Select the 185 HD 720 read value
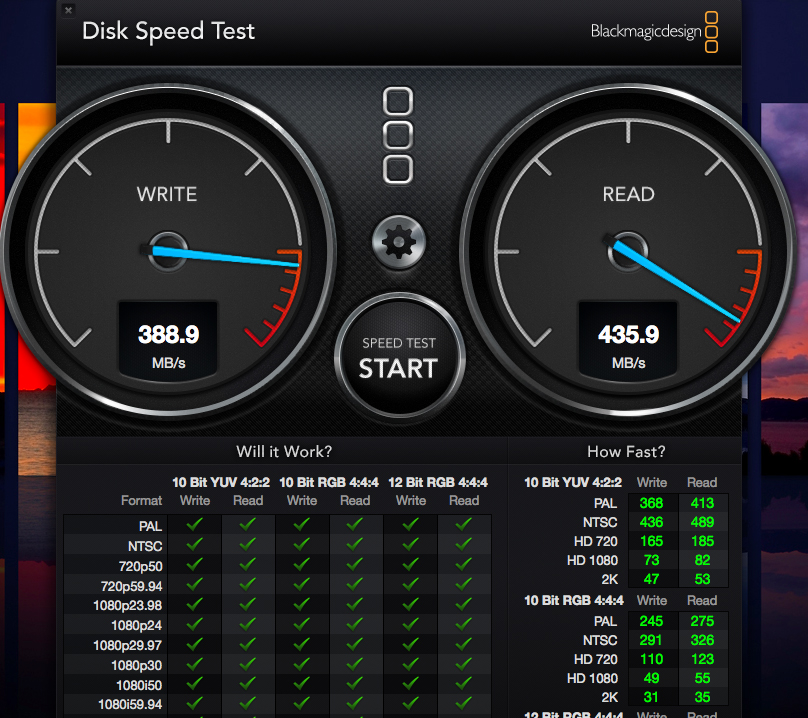 coord(702,541)
